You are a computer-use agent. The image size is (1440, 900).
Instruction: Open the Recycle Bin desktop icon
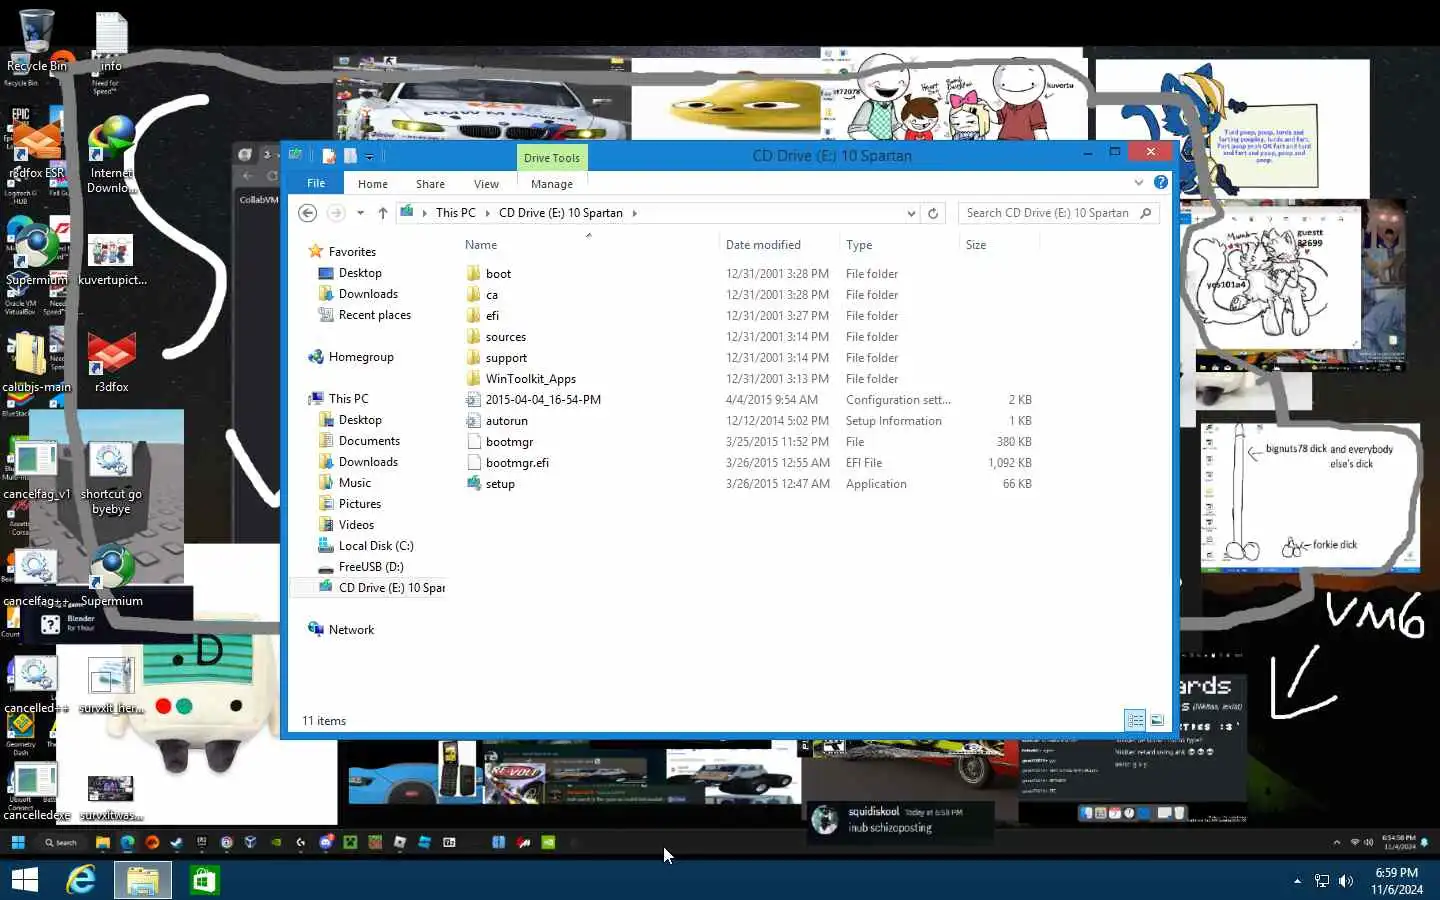point(37,40)
